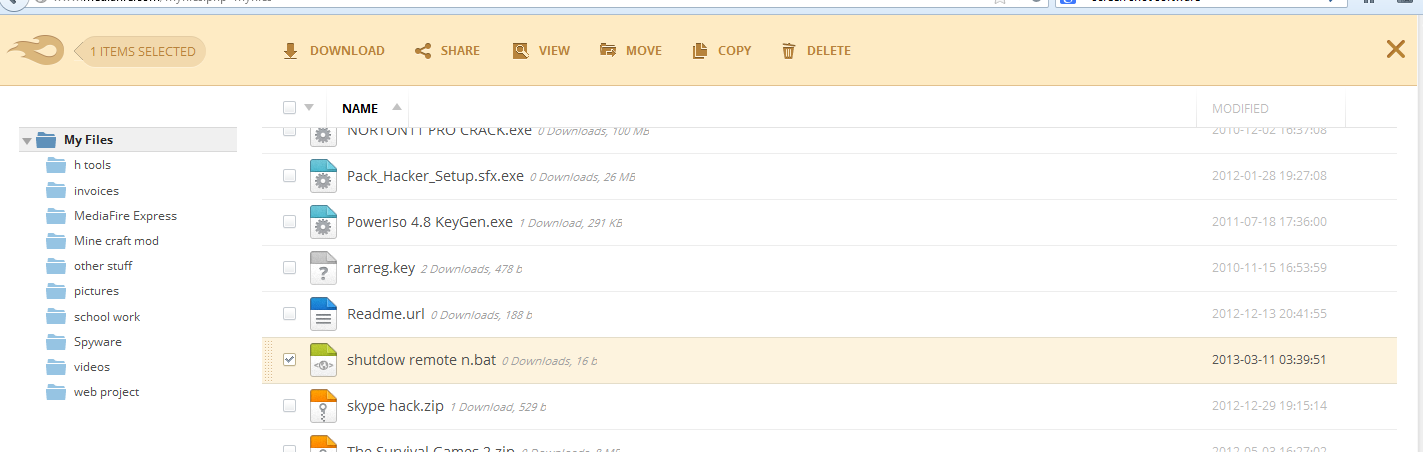Click the MediaFire Express folder icon
The width and height of the screenshot is (1423, 452).
tap(56, 215)
